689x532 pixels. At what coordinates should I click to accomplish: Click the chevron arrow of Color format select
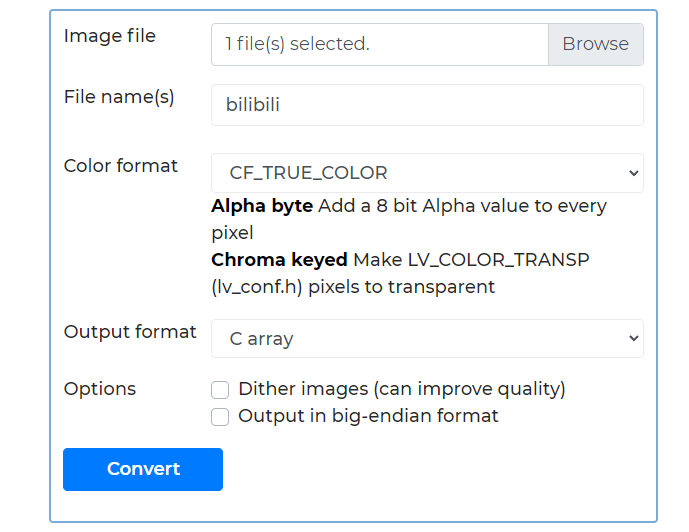click(x=632, y=173)
